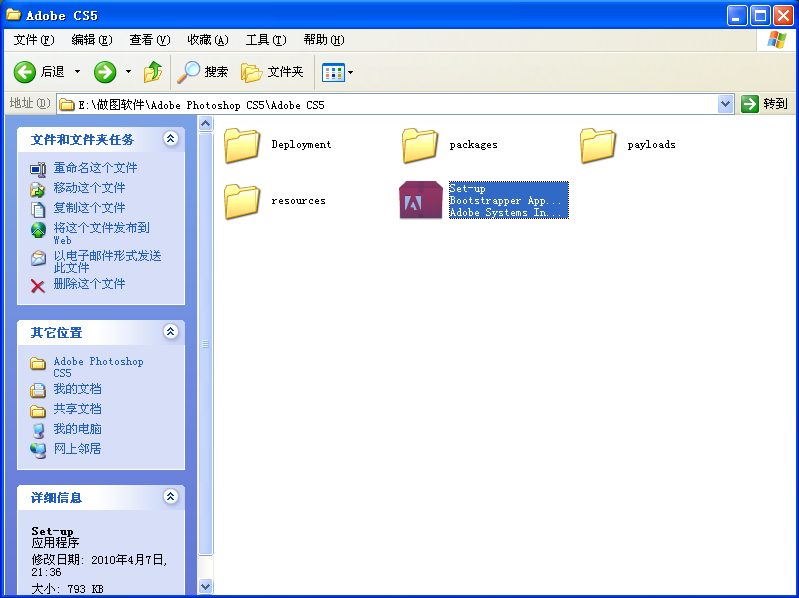The height and width of the screenshot is (598, 799).
Task: Open the Forward history dropdown arrow
Action: click(x=128, y=72)
